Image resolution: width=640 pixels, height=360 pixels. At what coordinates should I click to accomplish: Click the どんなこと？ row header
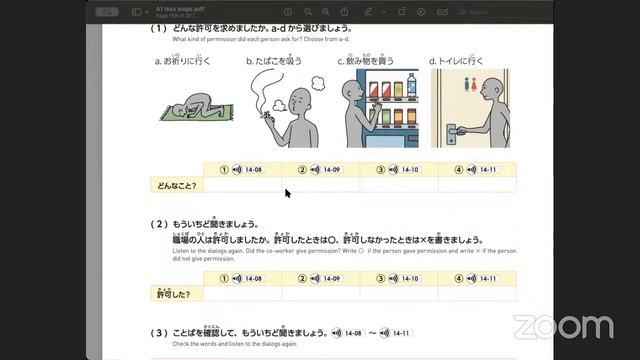click(x=177, y=185)
